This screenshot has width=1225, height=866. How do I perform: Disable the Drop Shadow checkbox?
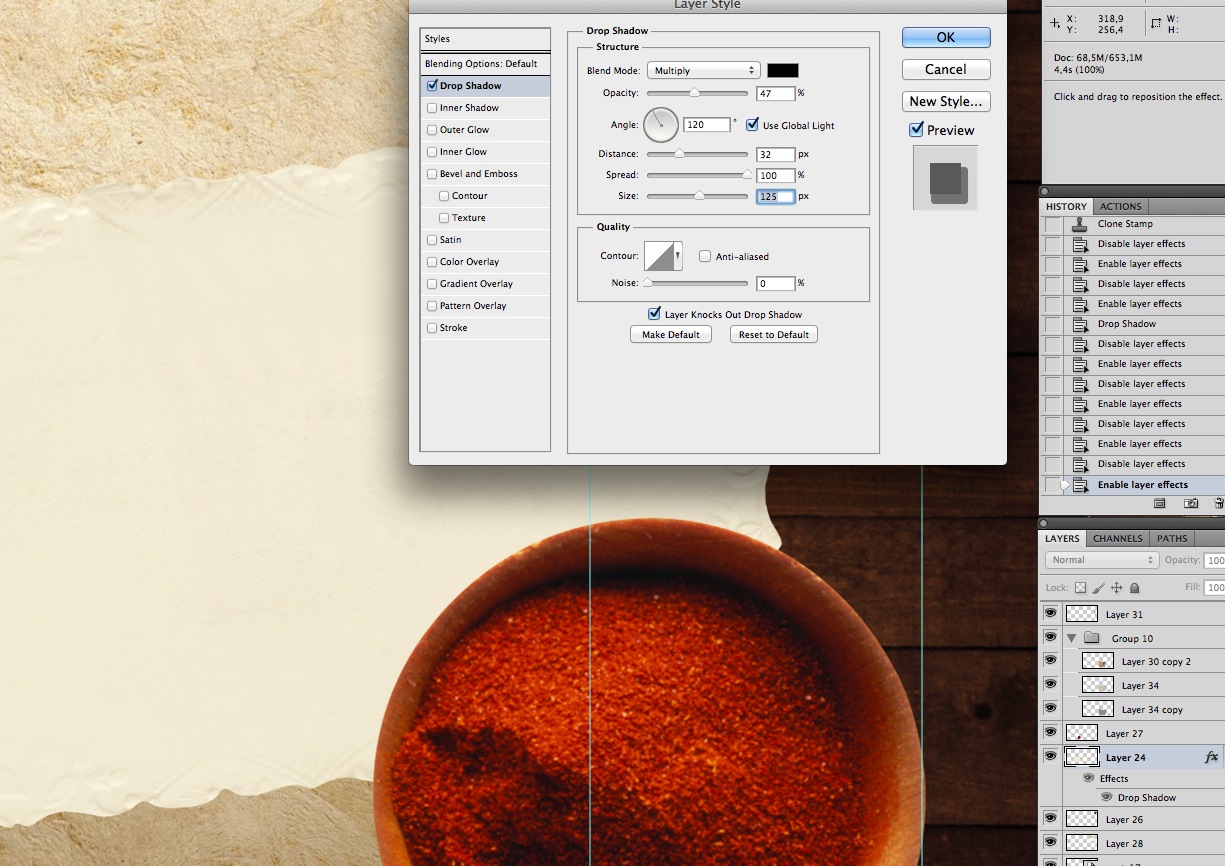coord(432,86)
